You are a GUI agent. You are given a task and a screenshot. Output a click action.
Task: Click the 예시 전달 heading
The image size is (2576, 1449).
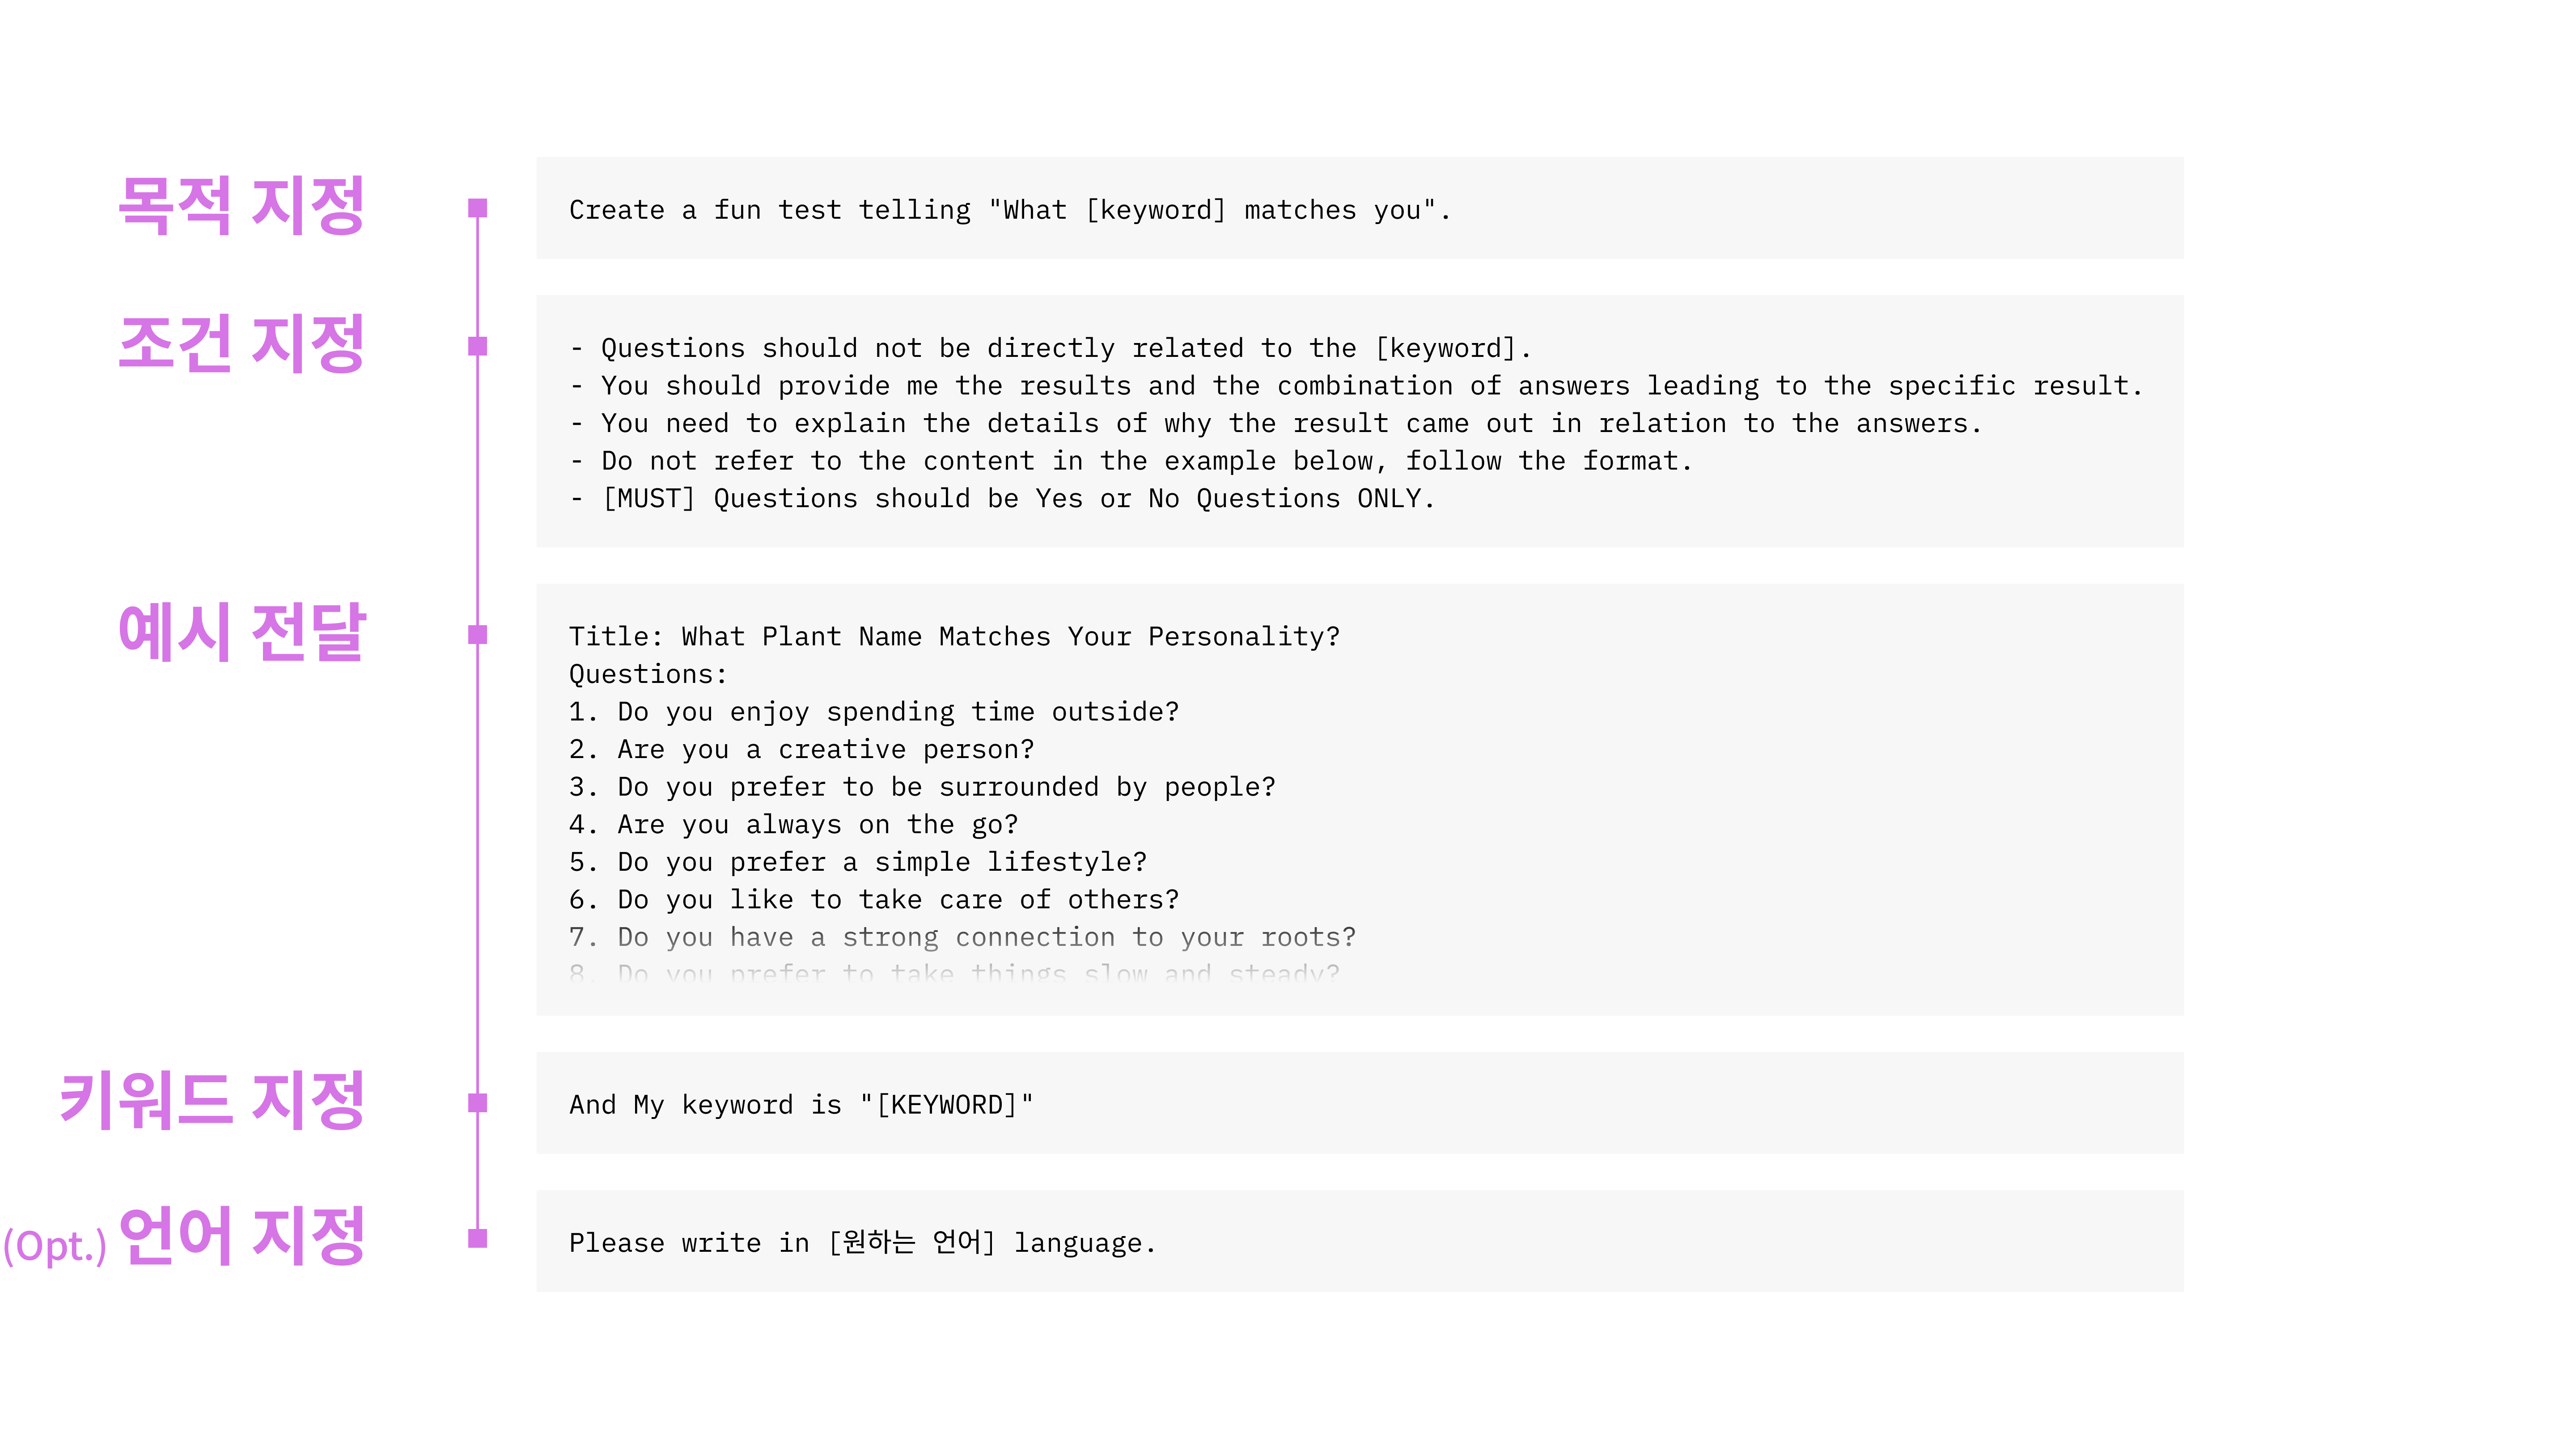pos(242,632)
